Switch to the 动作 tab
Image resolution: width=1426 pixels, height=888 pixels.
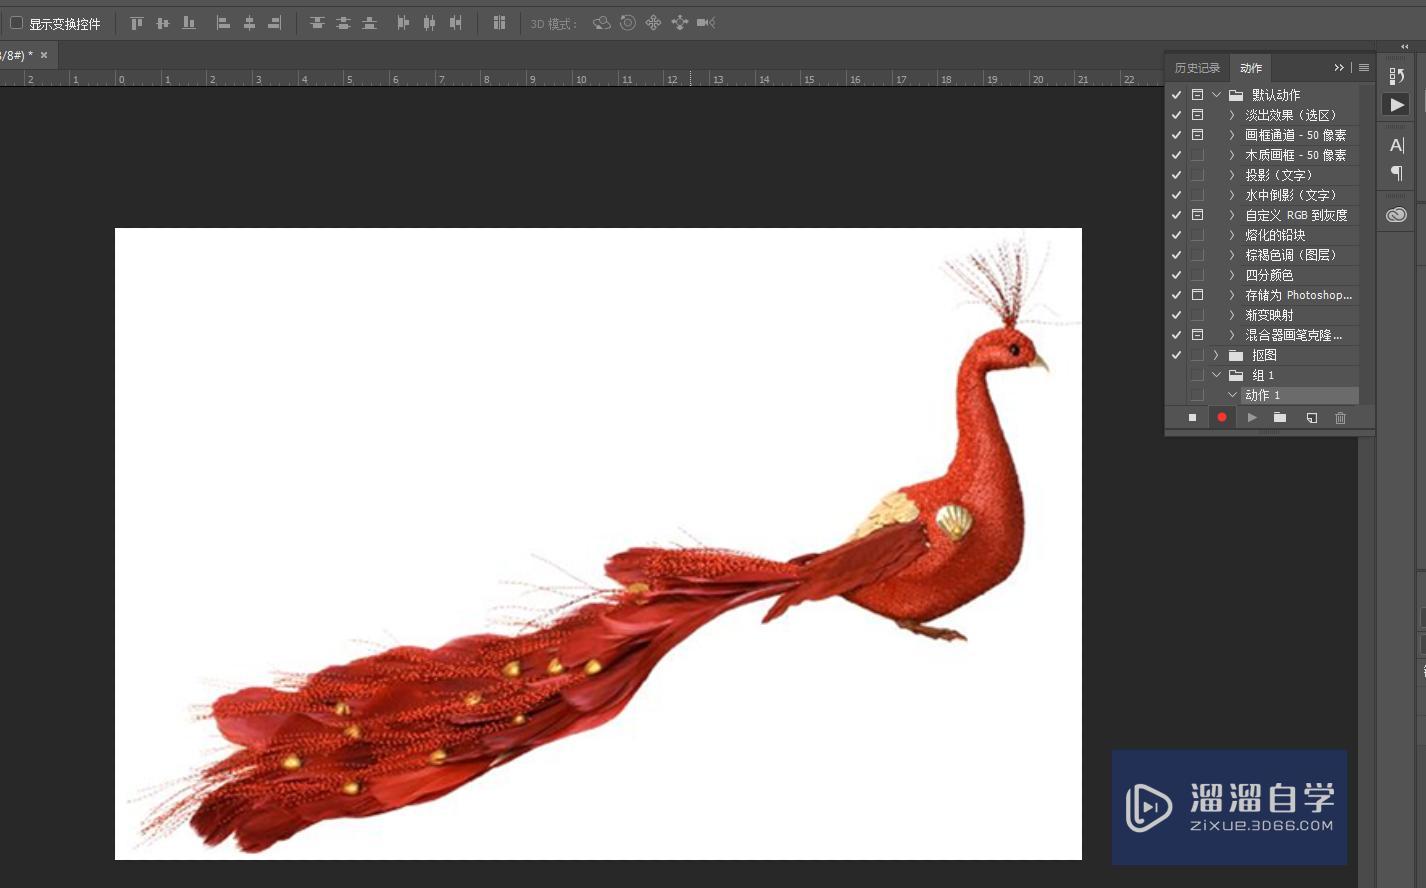point(1251,68)
